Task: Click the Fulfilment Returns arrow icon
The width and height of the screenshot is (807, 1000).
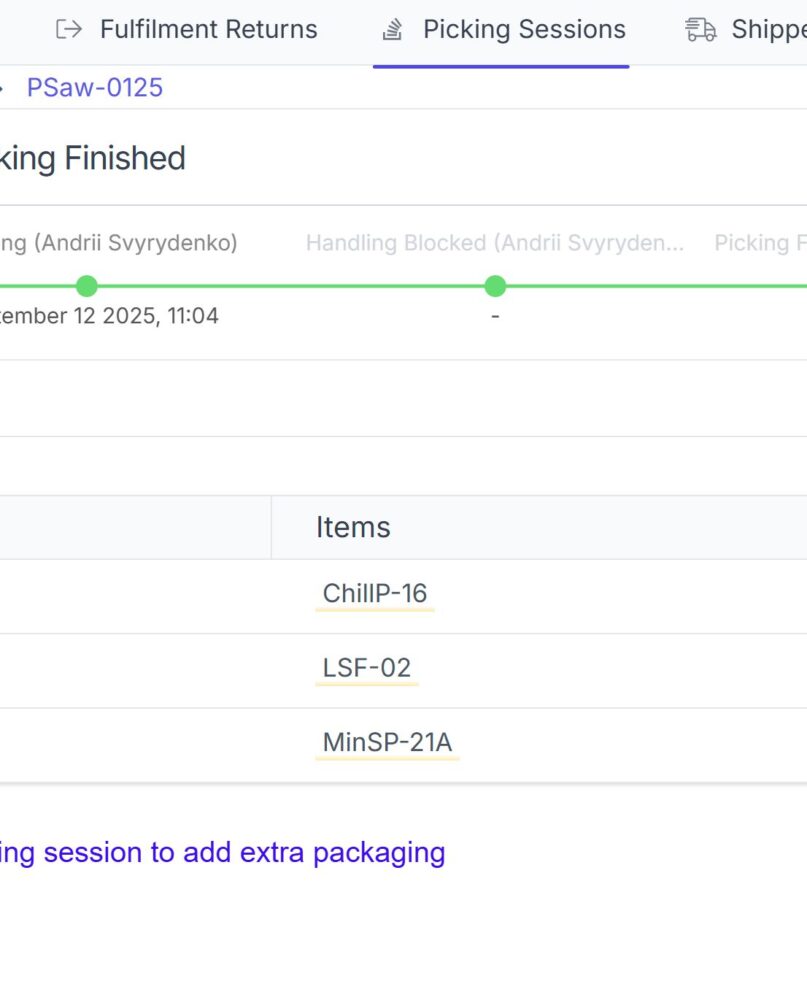Action: tap(69, 29)
